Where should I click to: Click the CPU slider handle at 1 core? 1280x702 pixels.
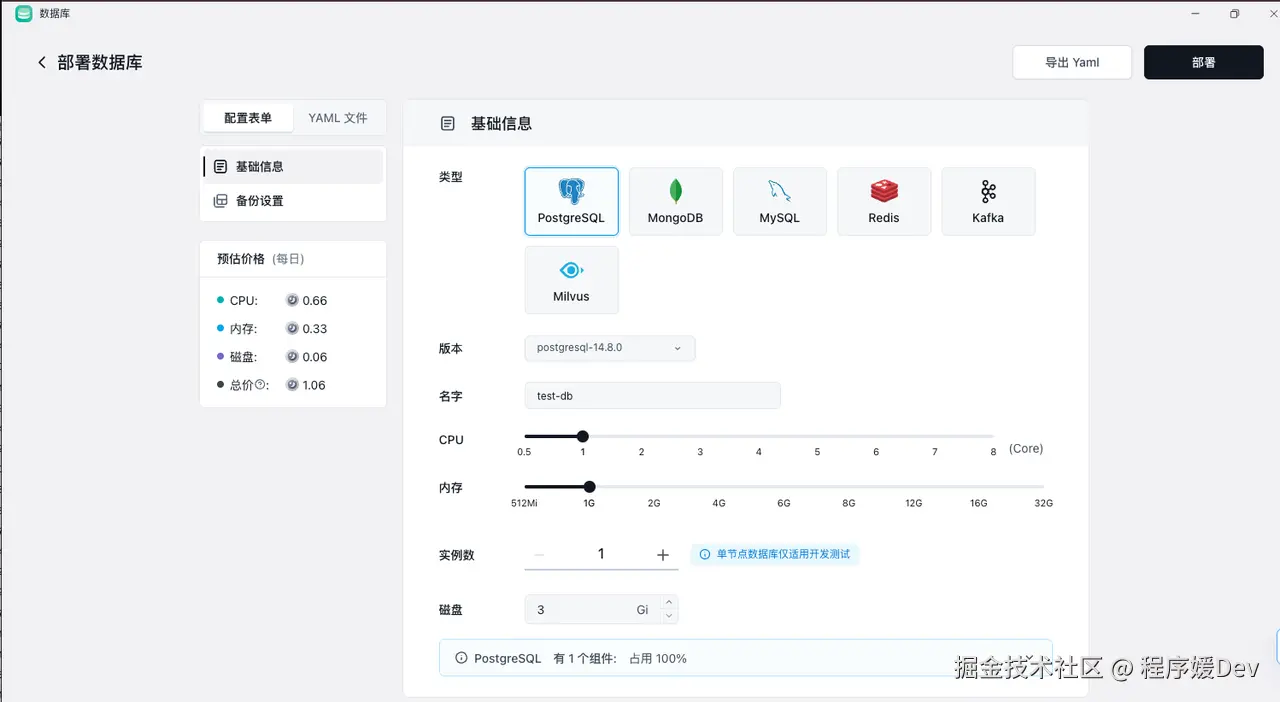tap(583, 436)
